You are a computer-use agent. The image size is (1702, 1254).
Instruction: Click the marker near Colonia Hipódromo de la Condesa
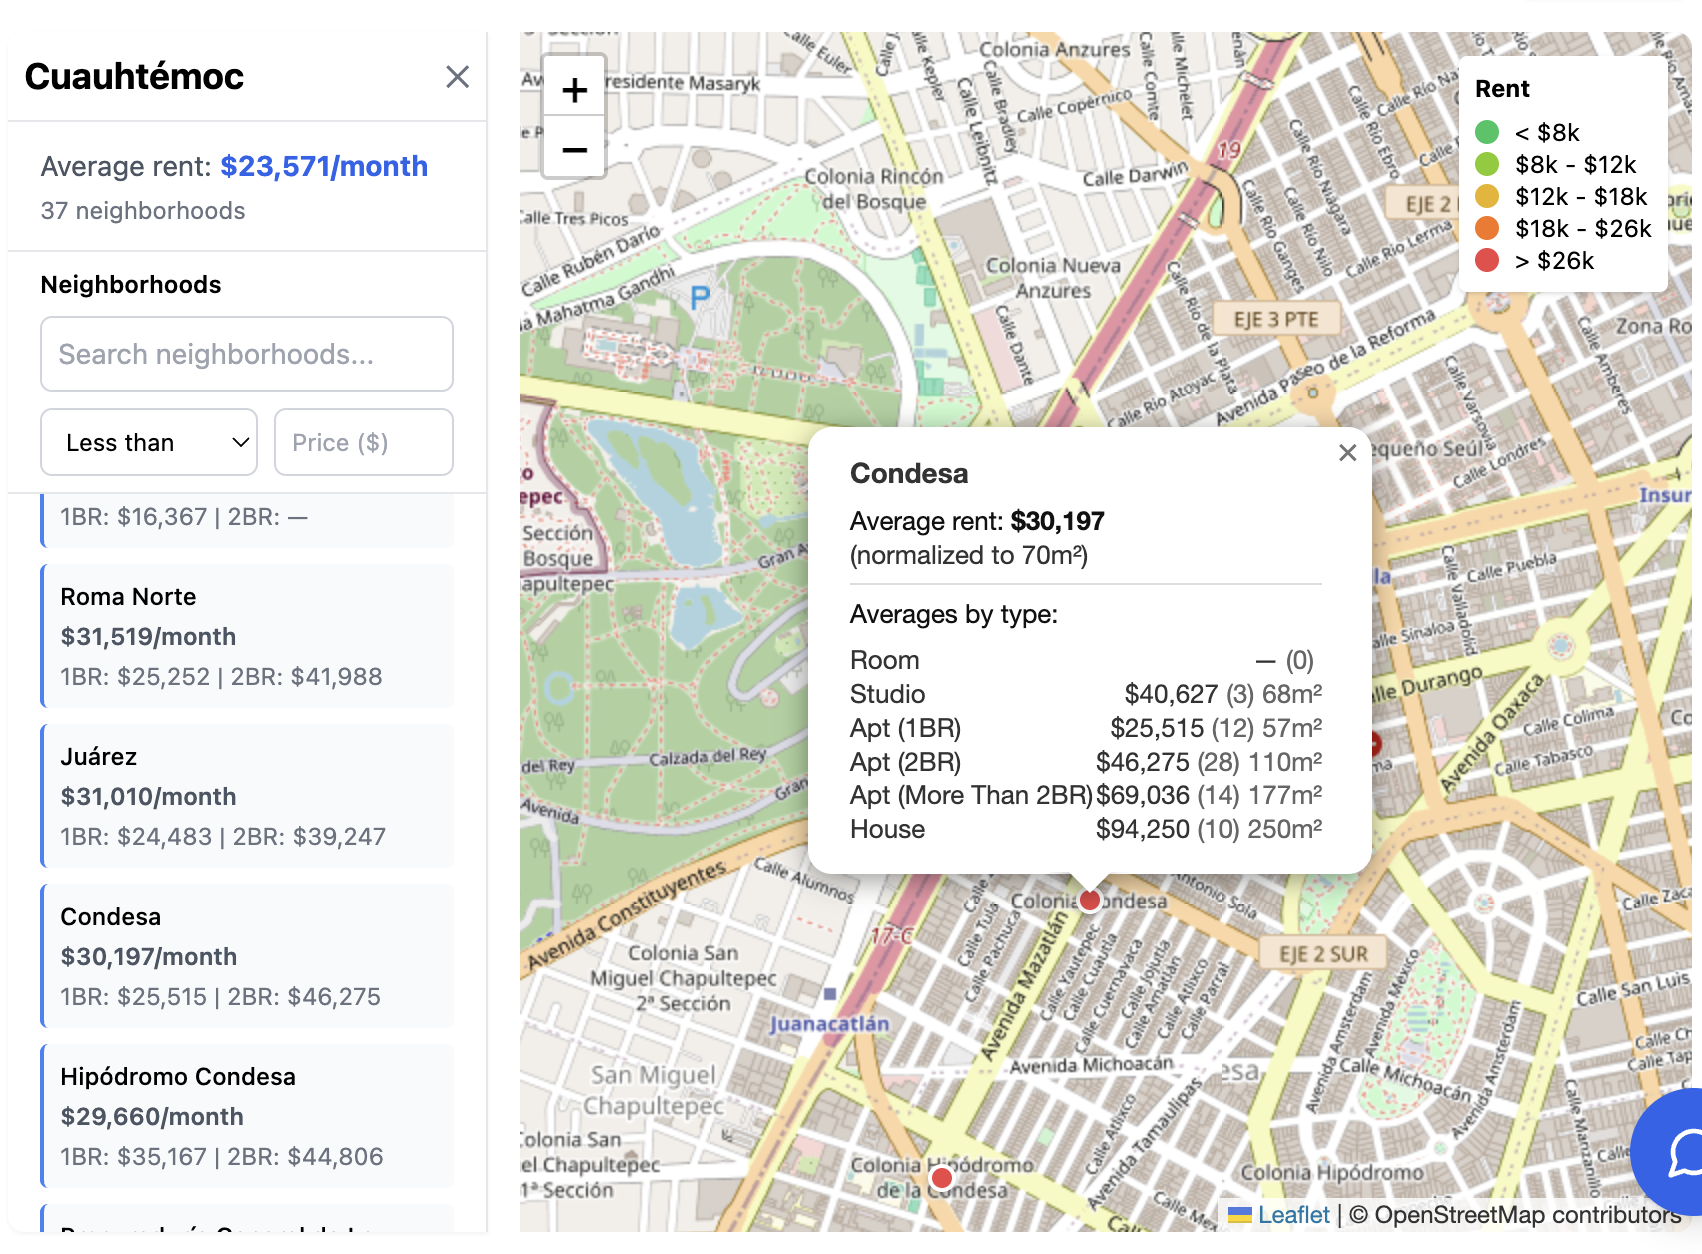coord(941,1177)
